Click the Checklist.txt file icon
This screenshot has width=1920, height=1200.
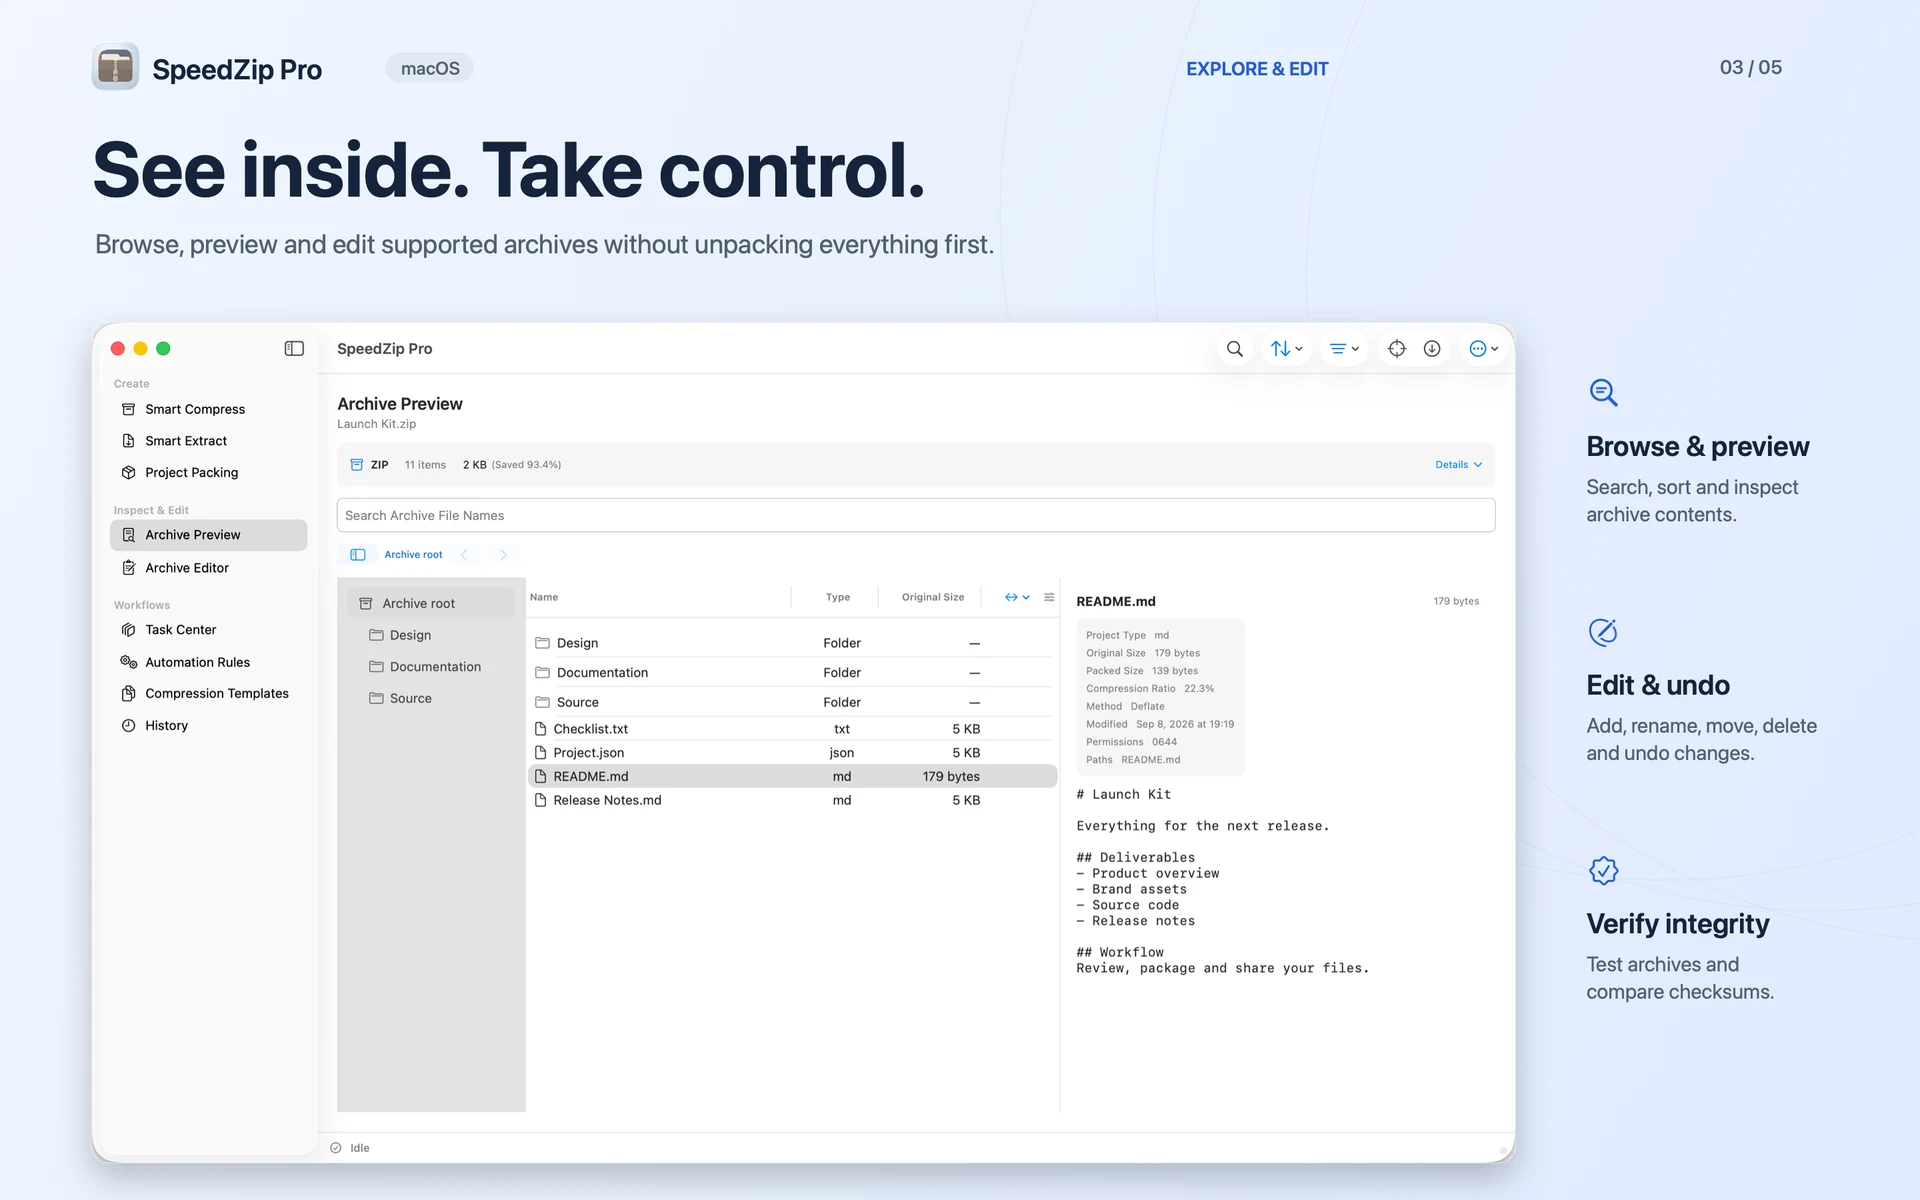tap(541, 729)
